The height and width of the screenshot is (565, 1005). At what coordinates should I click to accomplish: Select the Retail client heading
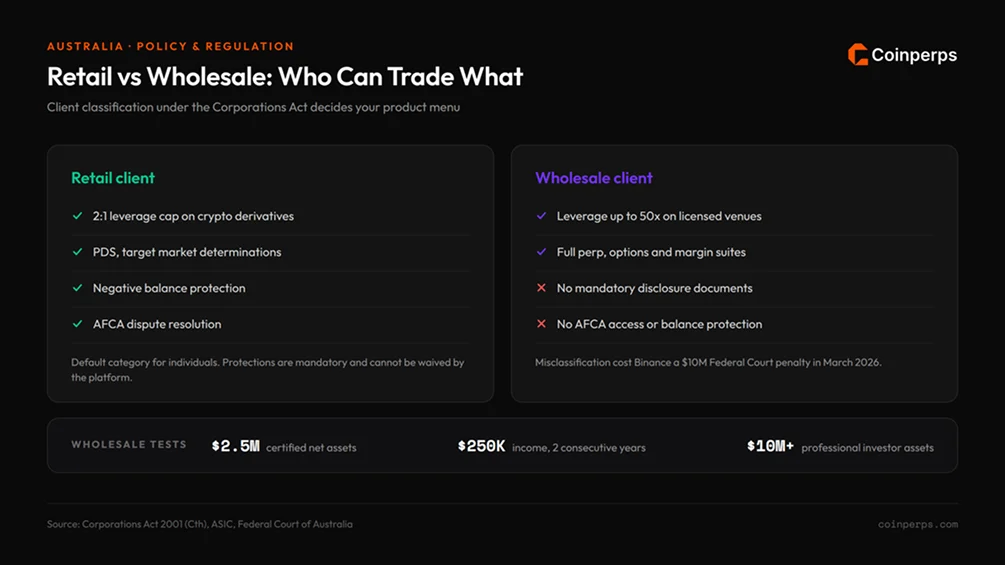(x=113, y=178)
